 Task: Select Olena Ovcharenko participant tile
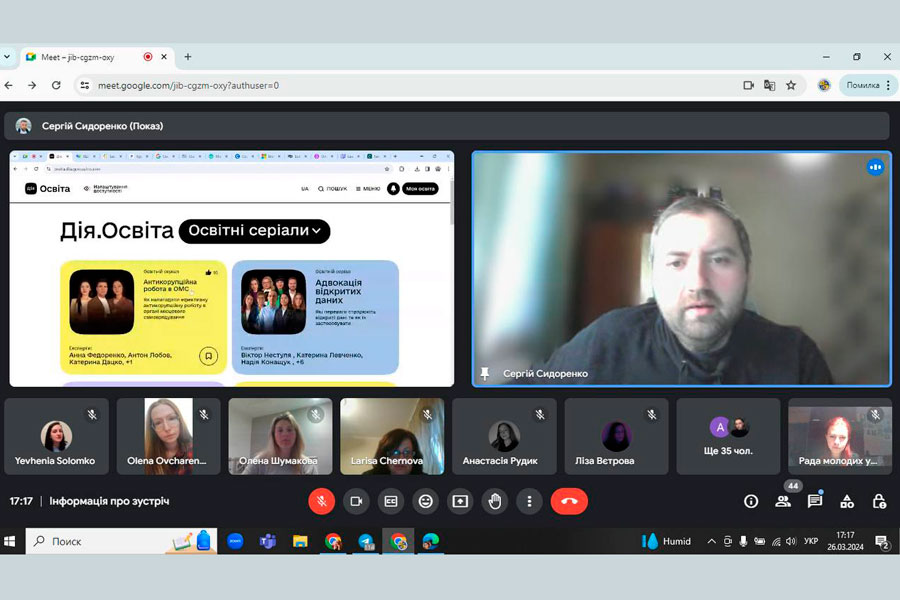(168, 436)
